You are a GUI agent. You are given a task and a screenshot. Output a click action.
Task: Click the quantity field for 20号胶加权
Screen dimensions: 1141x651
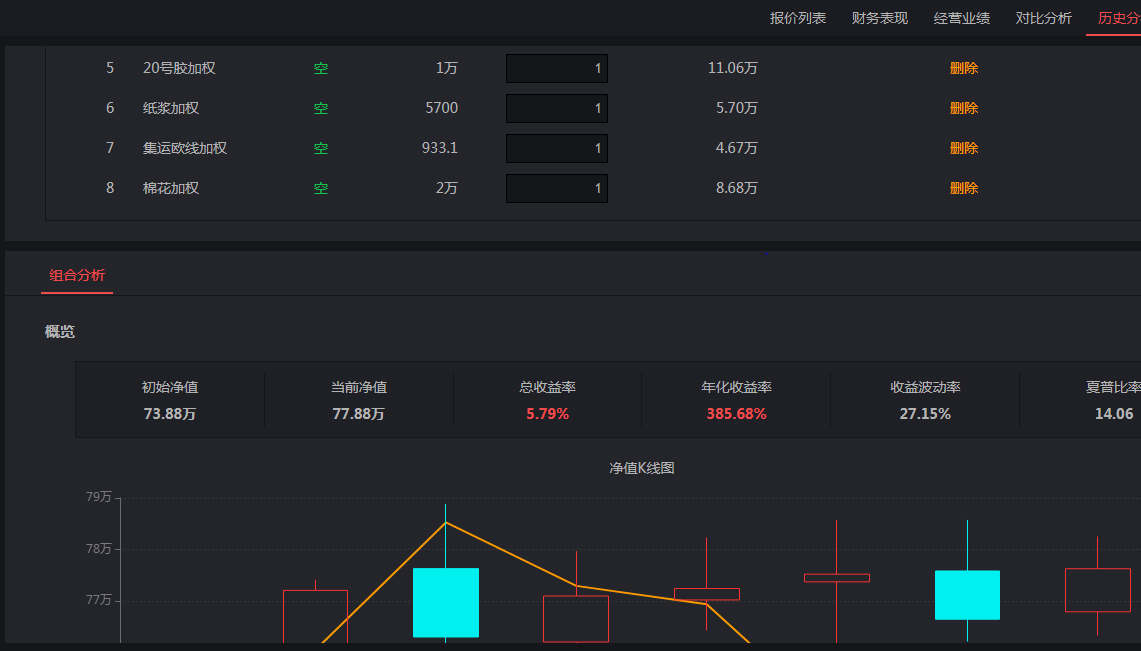pos(556,68)
